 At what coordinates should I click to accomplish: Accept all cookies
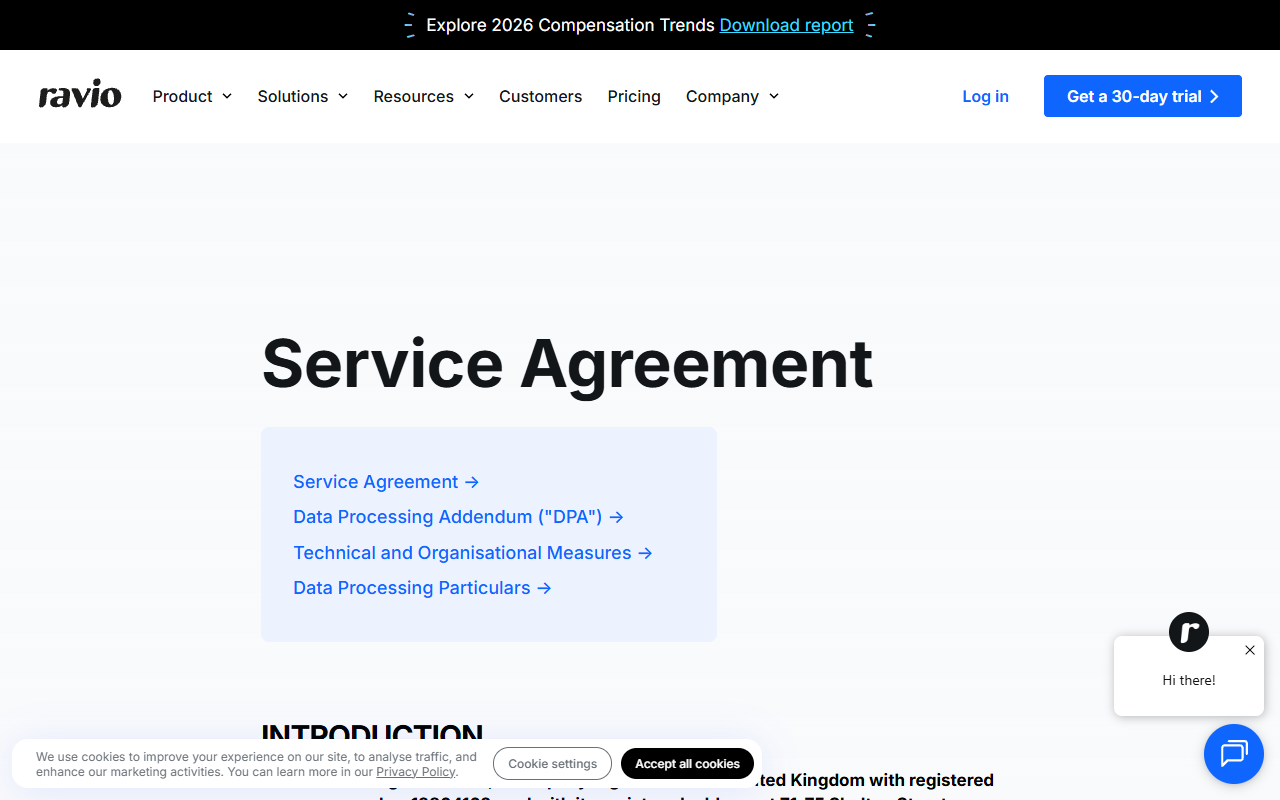tap(687, 764)
